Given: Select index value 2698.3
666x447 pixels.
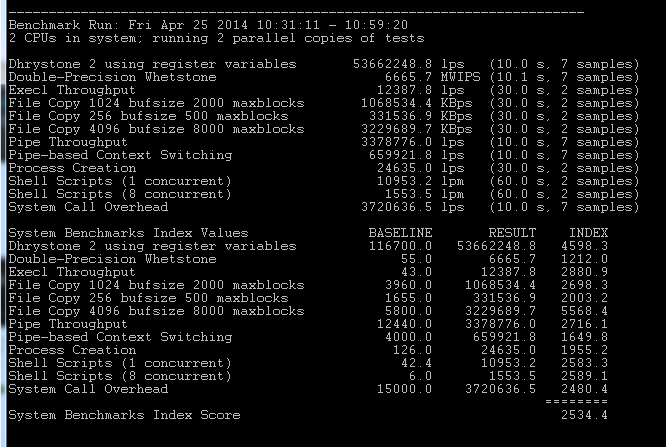Looking at the screenshot, I should [x=584, y=285].
